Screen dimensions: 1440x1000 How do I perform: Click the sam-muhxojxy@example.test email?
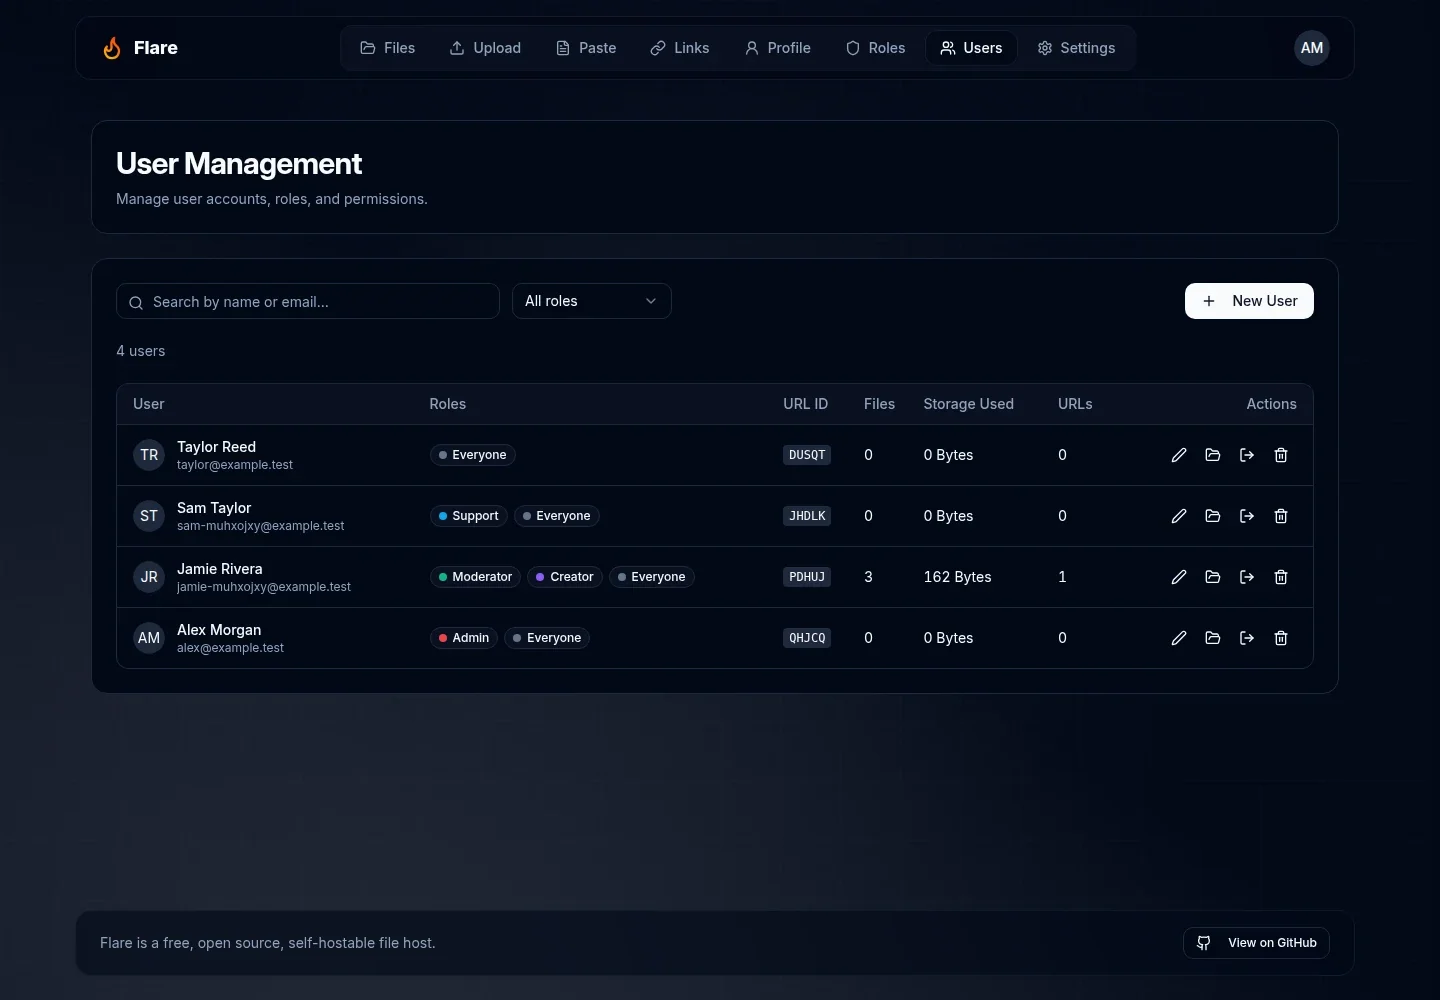pos(260,526)
